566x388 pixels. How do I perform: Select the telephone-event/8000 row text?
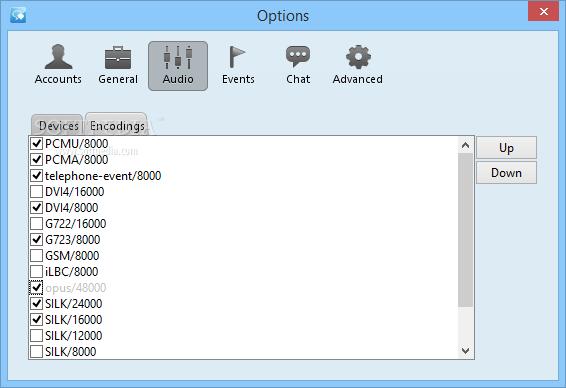point(103,176)
